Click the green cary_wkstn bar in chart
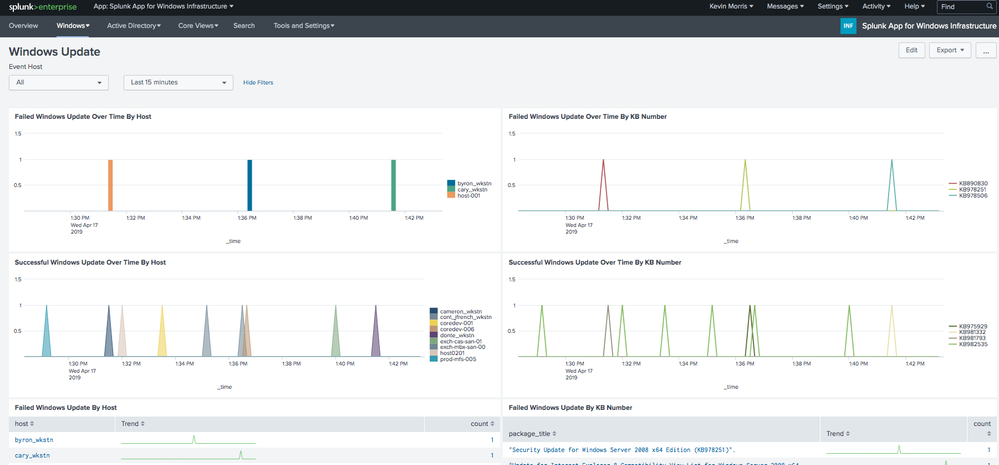Image resolution: width=999 pixels, height=465 pixels. point(394,185)
